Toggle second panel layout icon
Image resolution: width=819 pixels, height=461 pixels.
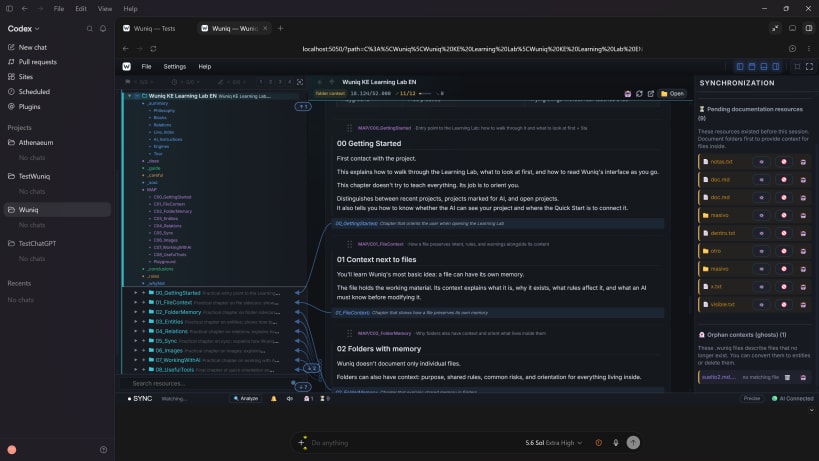click(752, 67)
